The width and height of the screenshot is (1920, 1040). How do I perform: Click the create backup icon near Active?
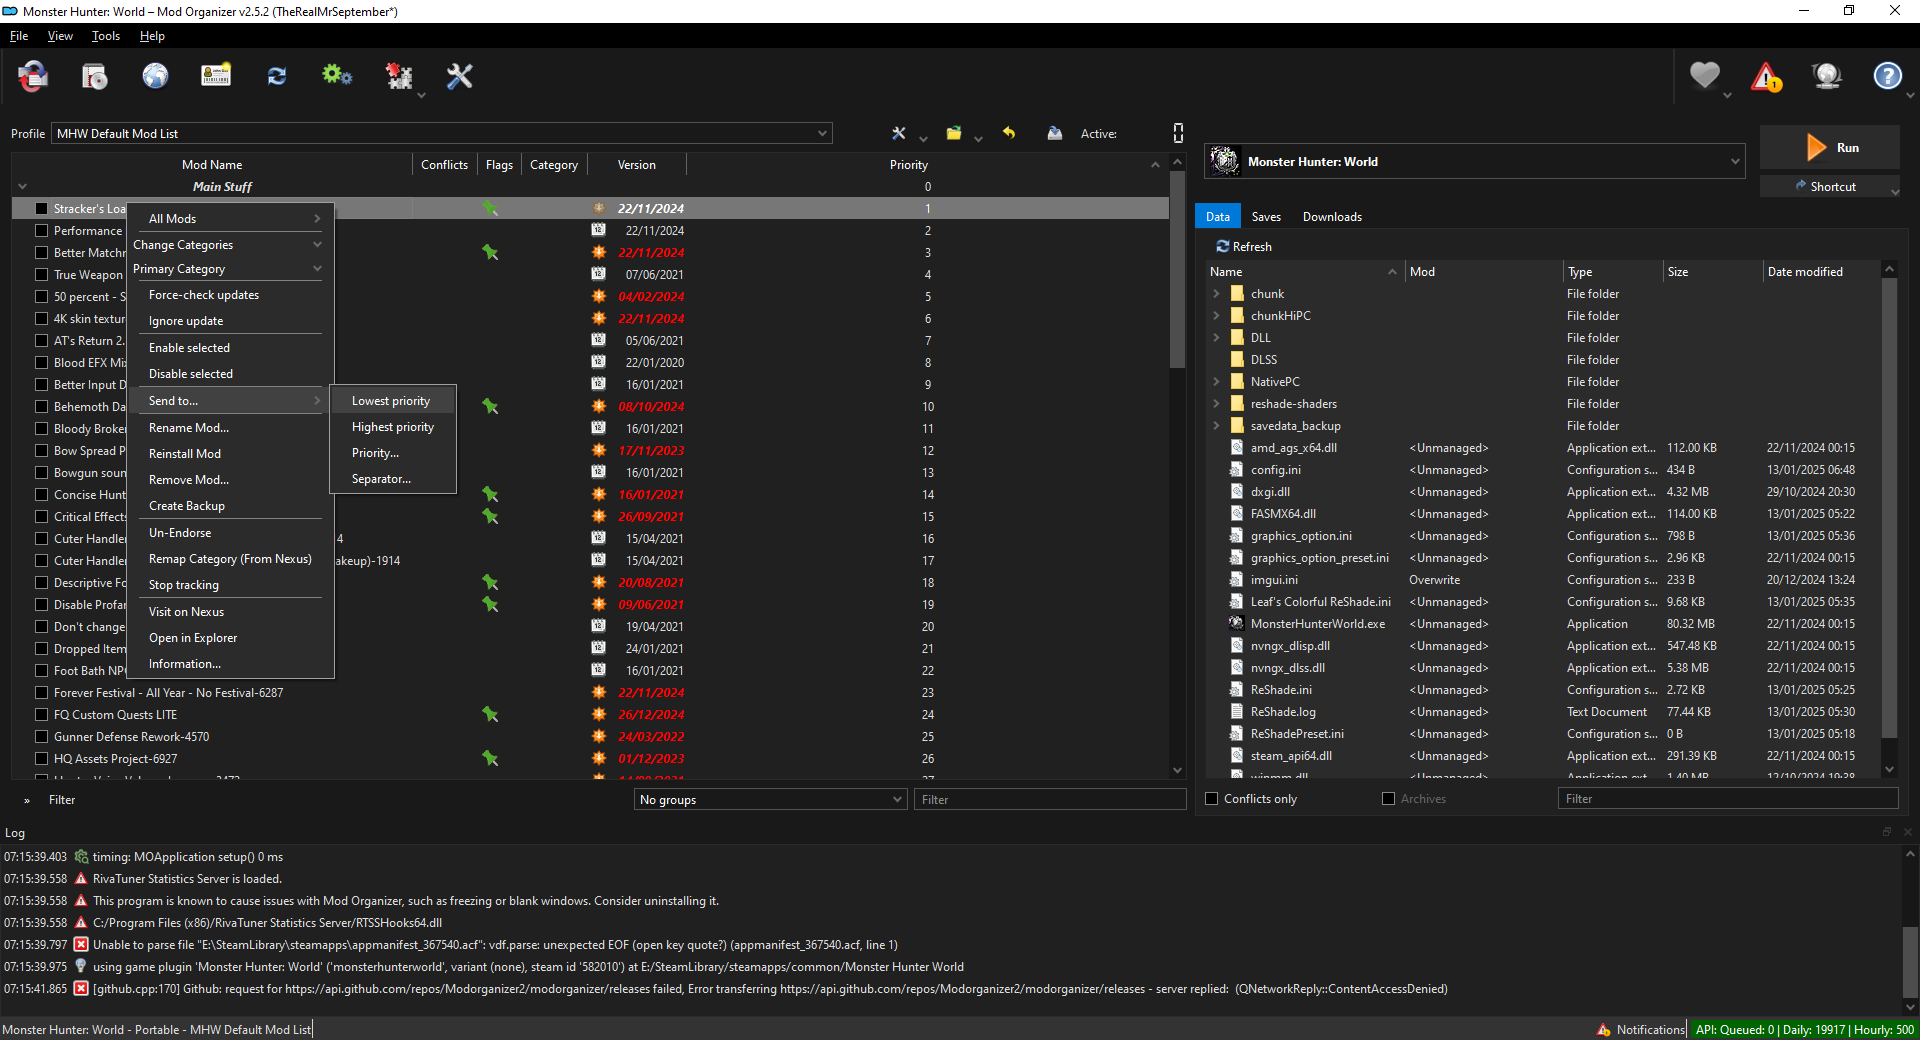pyautogui.click(x=1055, y=133)
